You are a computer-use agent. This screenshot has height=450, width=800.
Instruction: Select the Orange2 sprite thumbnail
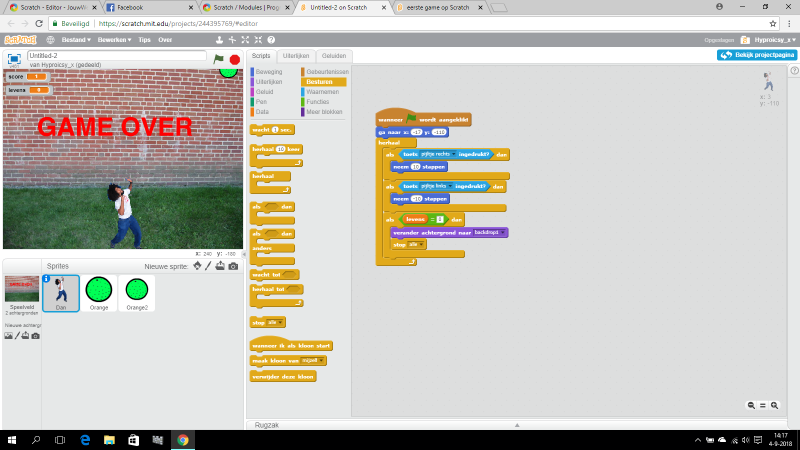(x=137, y=293)
